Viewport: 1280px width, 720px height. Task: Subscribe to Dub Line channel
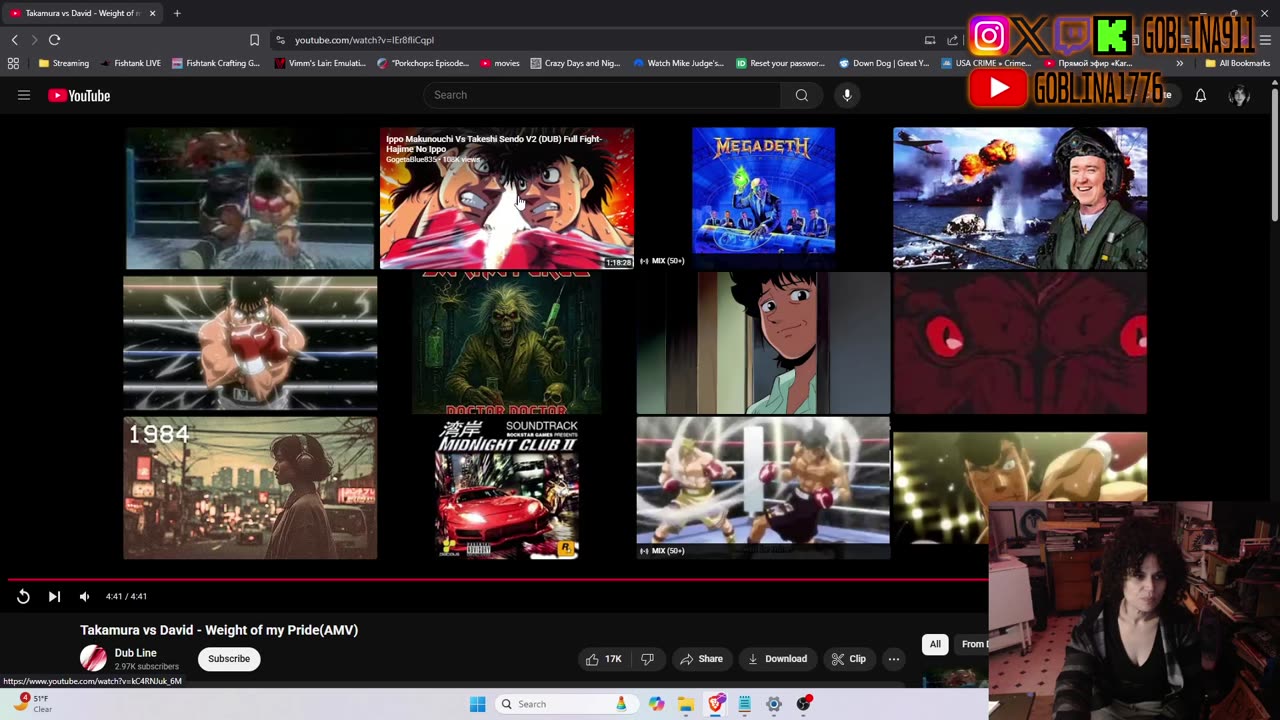click(229, 659)
